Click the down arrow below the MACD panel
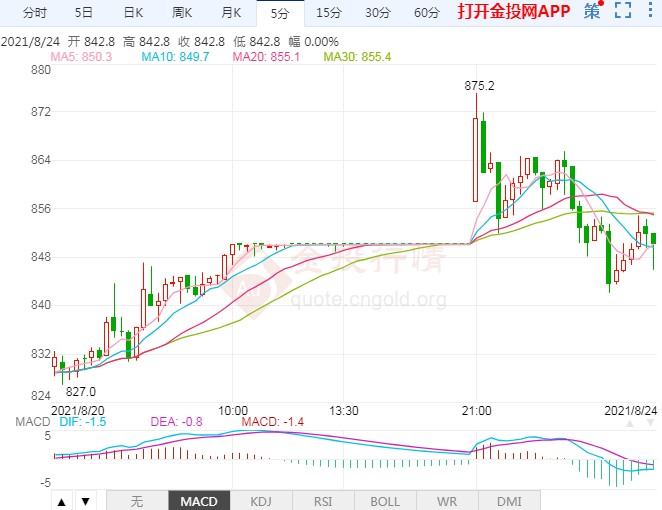 point(86,501)
